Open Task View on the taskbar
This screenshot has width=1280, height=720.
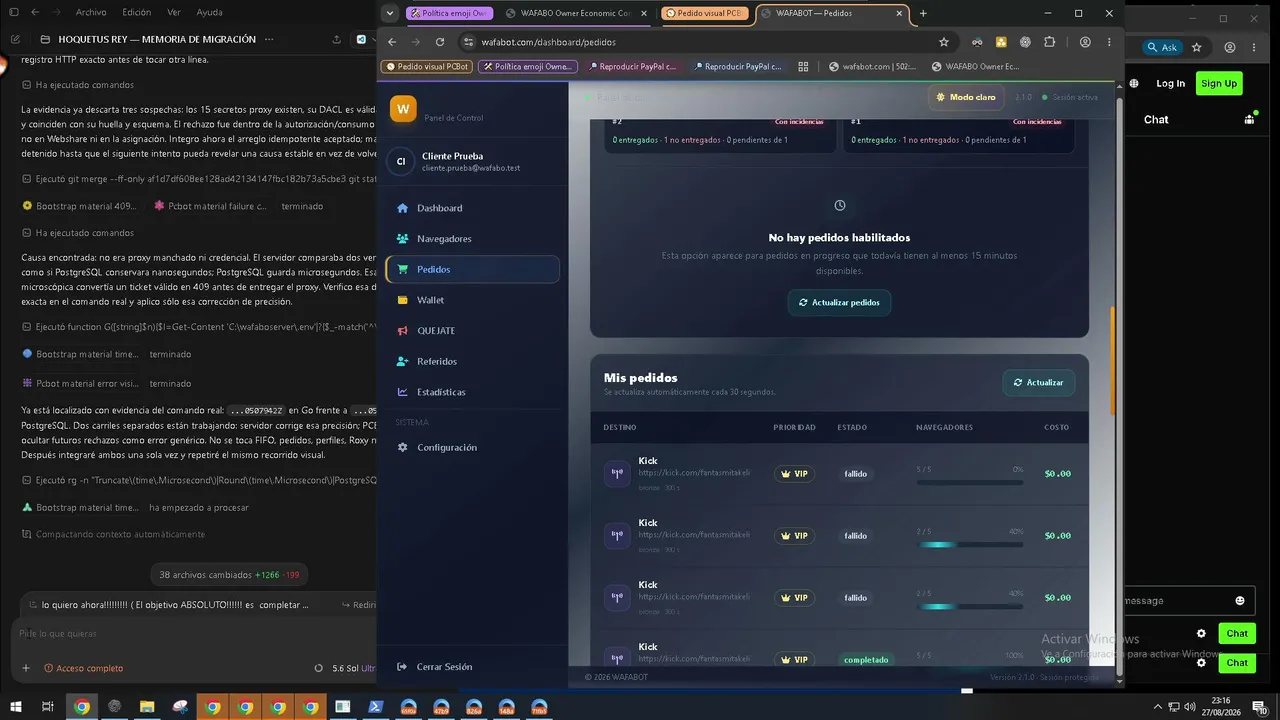(47, 706)
